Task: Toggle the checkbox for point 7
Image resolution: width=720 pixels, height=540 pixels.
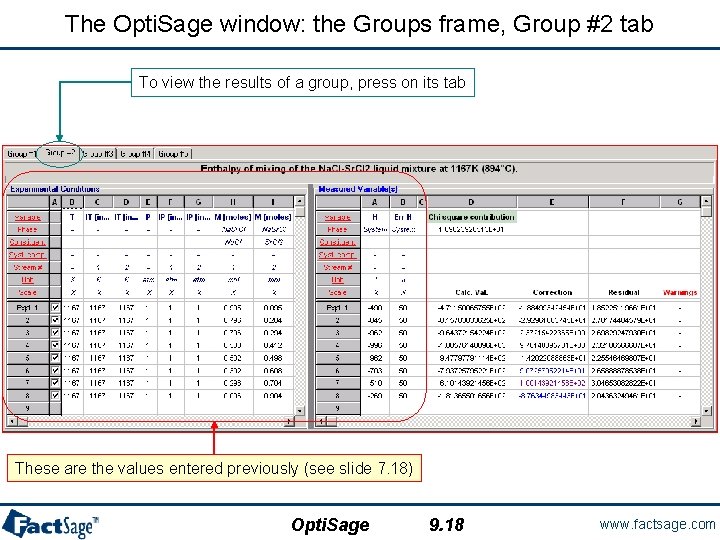Action: [x=55, y=383]
